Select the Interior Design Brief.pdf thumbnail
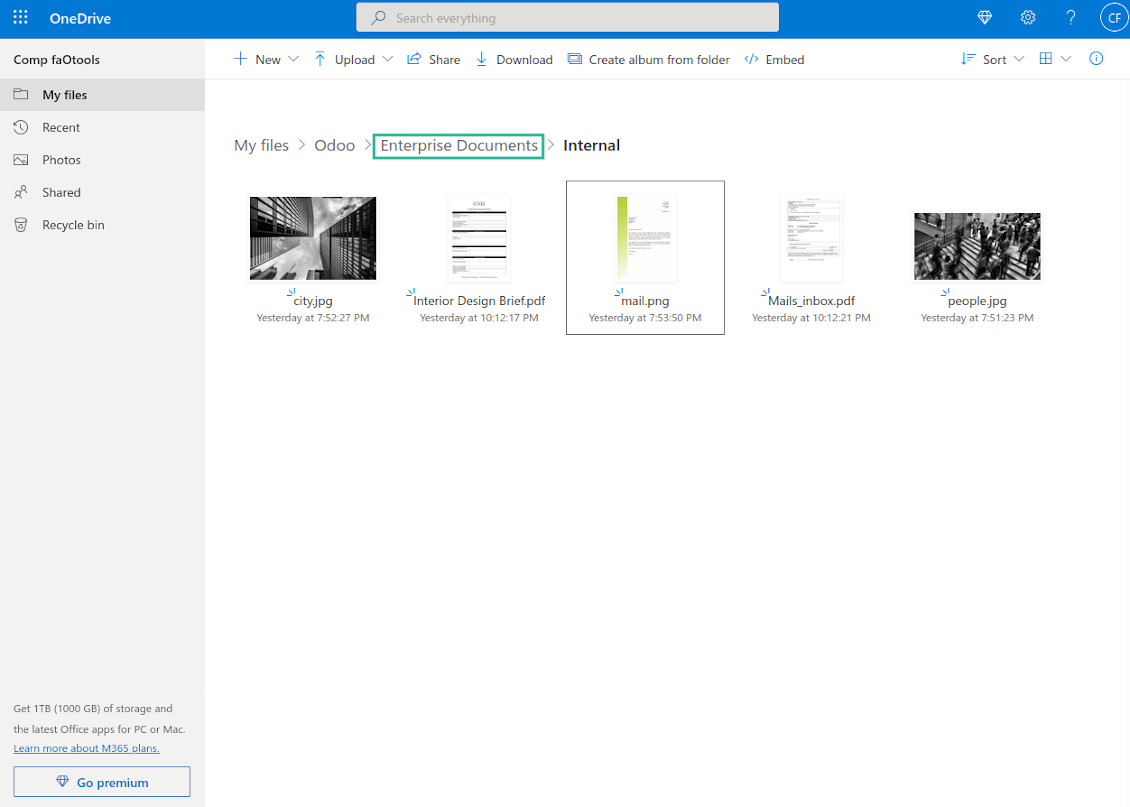 [x=479, y=238]
